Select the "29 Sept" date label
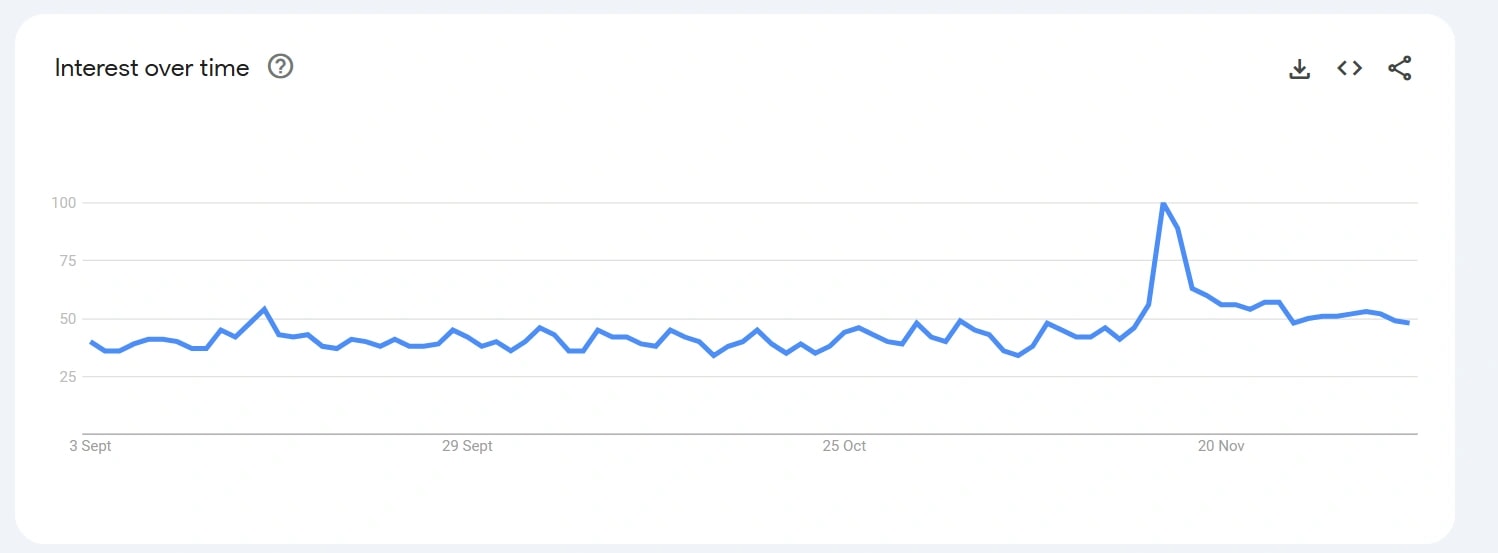The height and width of the screenshot is (553, 1498). tap(467, 446)
